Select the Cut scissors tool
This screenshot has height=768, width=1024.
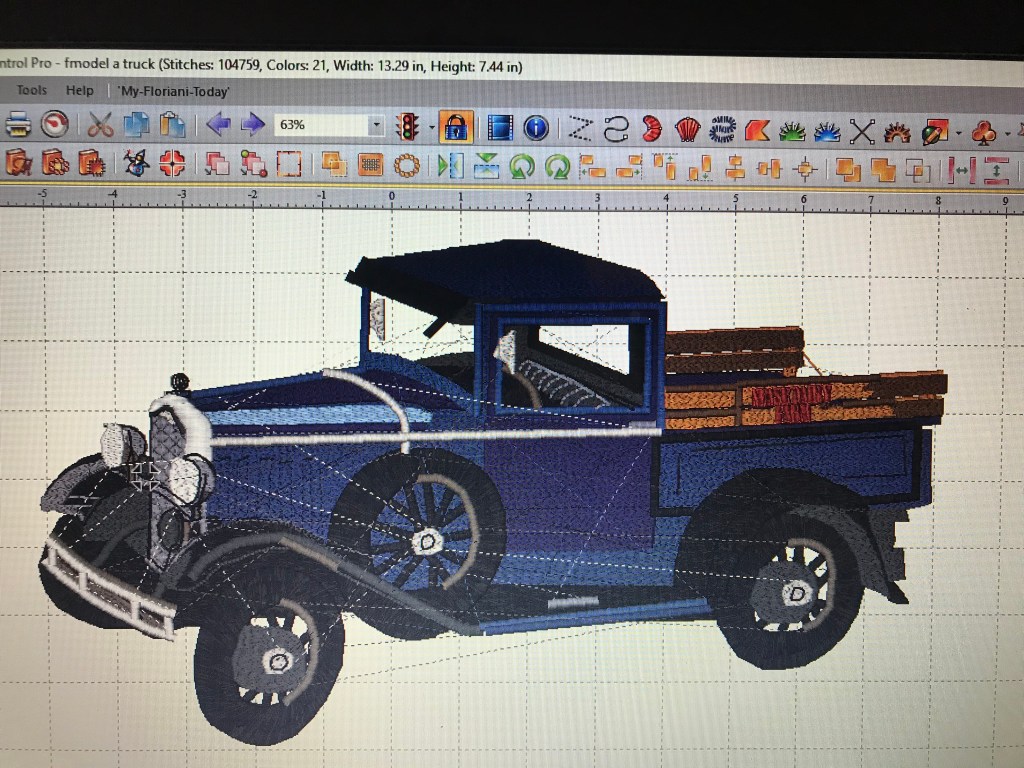point(100,125)
